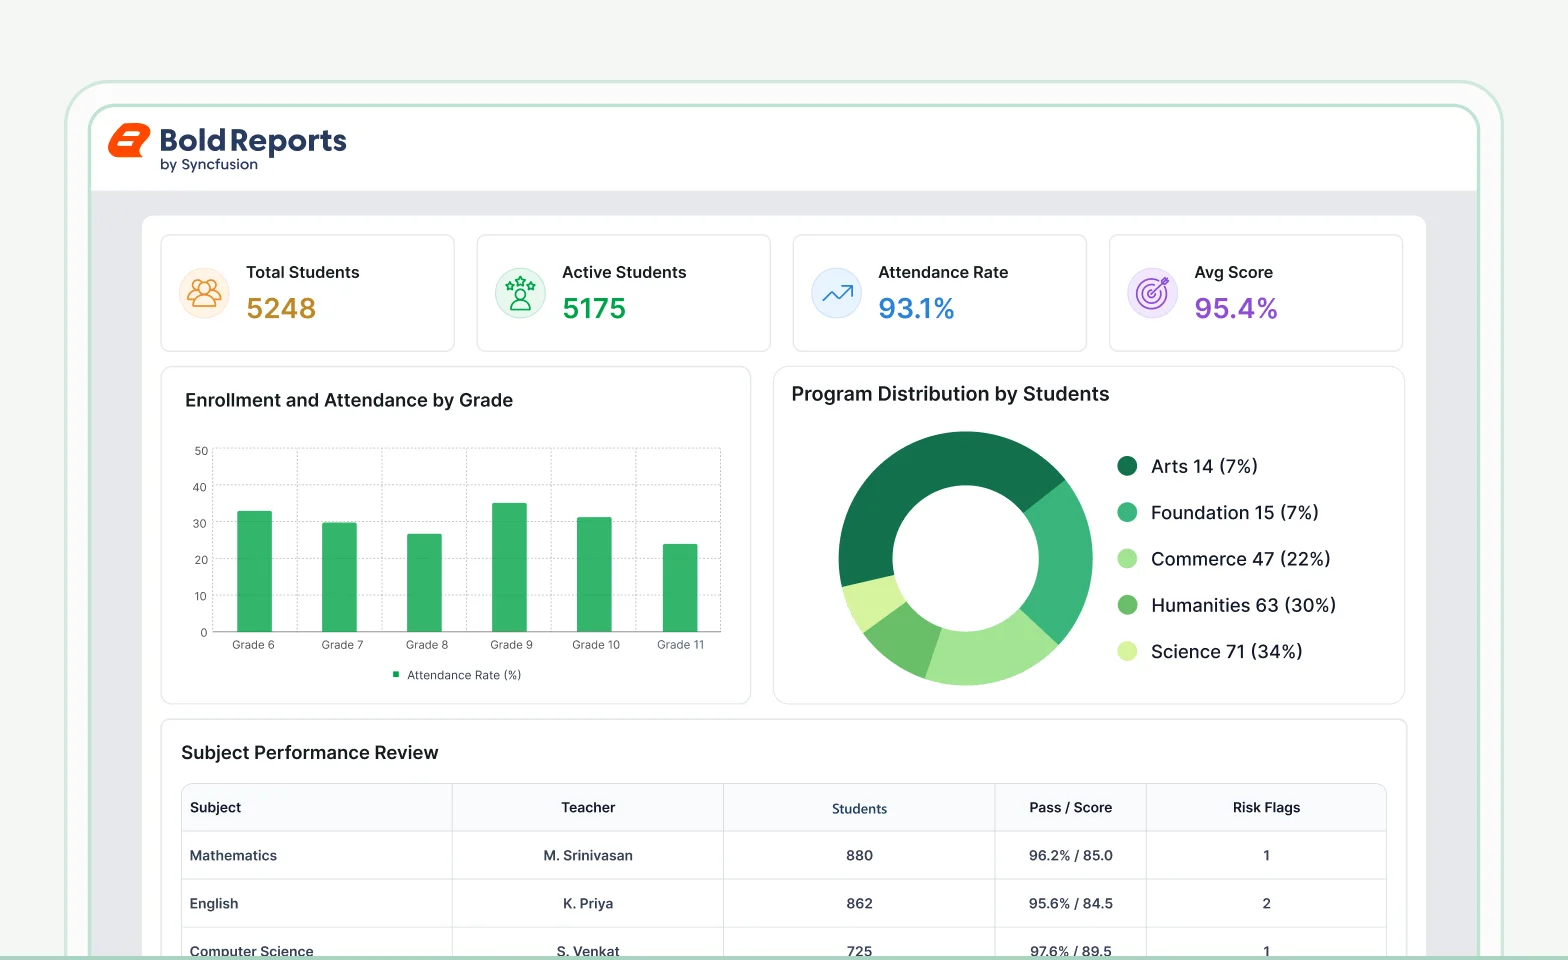Click the '95.6% / 84.5' pass score cell
1568x960 pixels.
pyautogui.click(x=1071, y=903)
